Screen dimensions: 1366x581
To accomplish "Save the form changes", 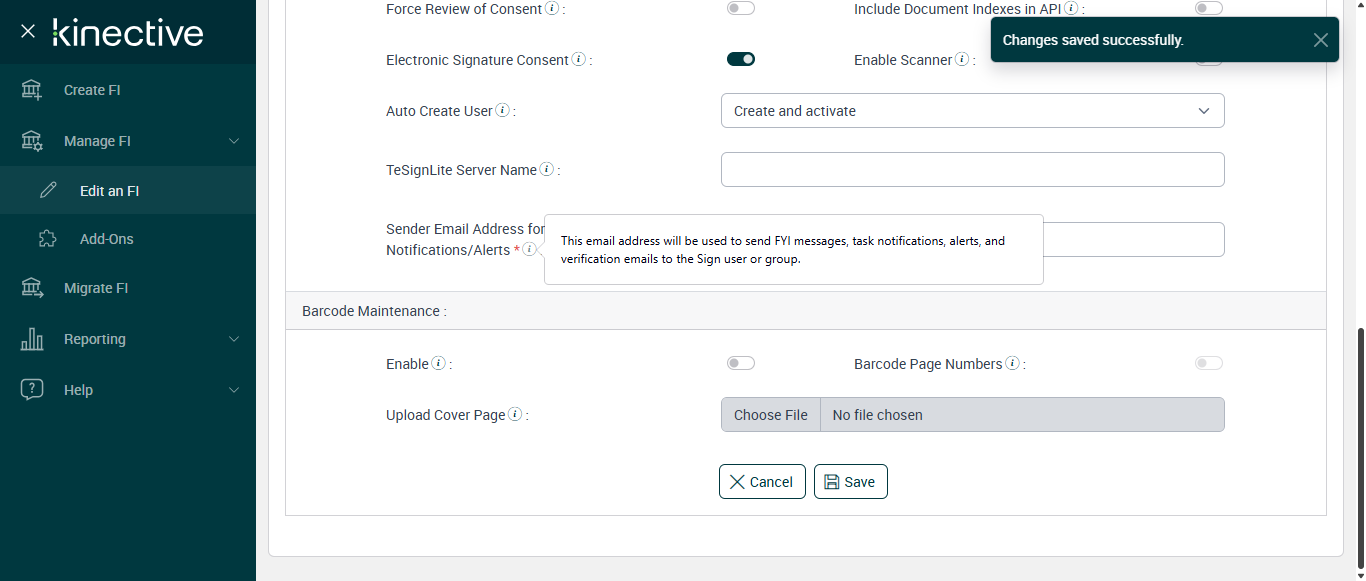I will click(850, 482).
